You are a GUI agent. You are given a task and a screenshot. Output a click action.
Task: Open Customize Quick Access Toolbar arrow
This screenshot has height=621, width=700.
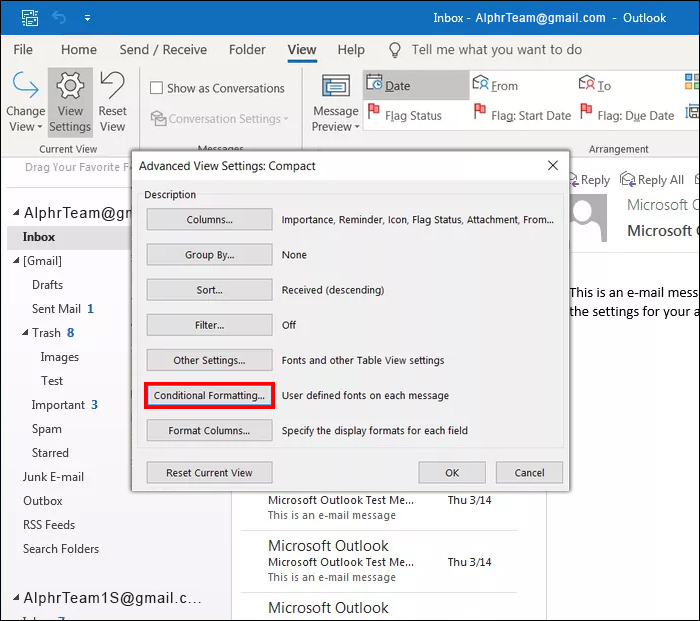[x=88, y=18]
